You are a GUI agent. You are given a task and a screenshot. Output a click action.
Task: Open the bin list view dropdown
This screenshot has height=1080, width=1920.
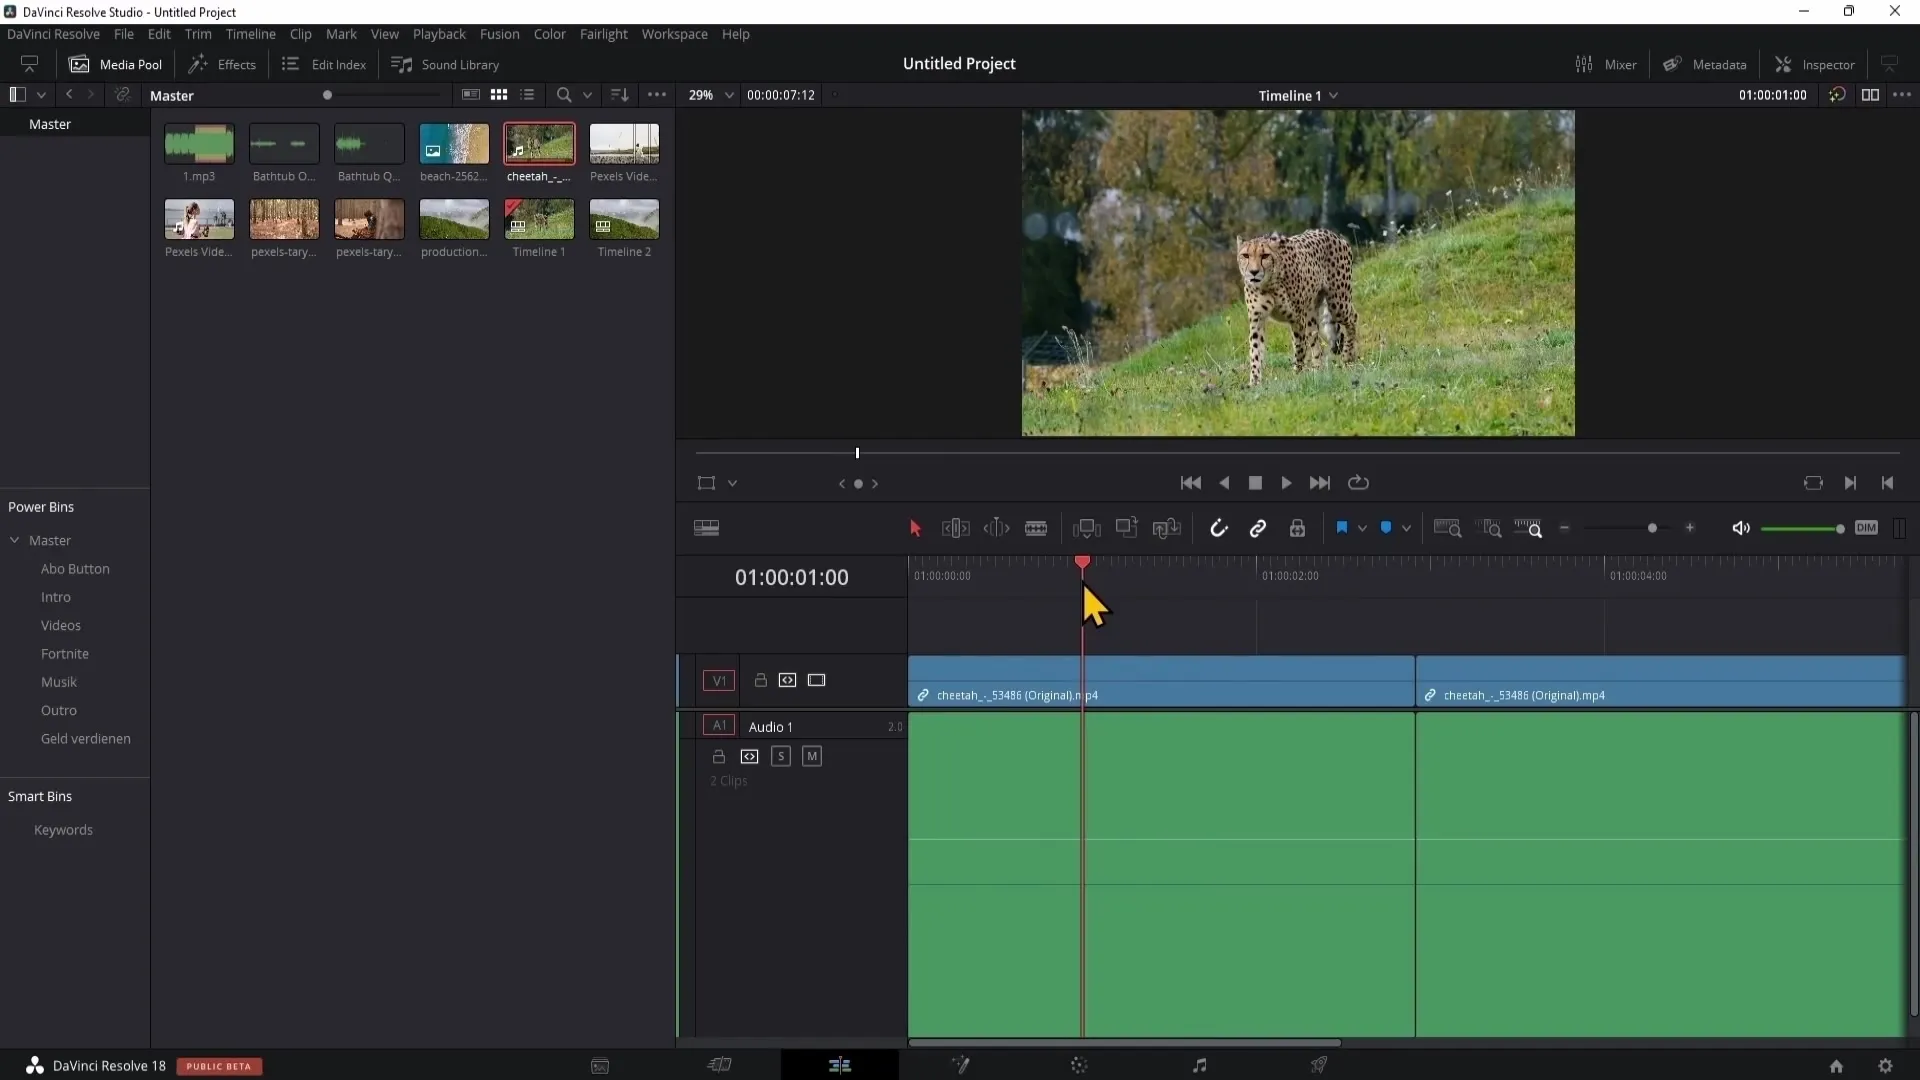tap(41, 95)
